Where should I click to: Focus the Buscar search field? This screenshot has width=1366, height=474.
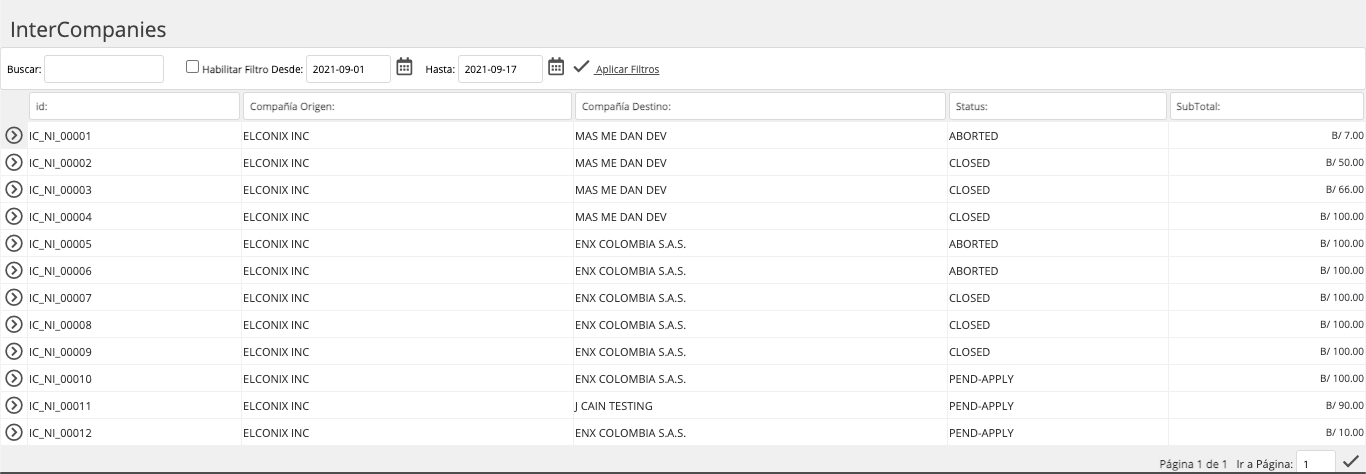(104, 69)
